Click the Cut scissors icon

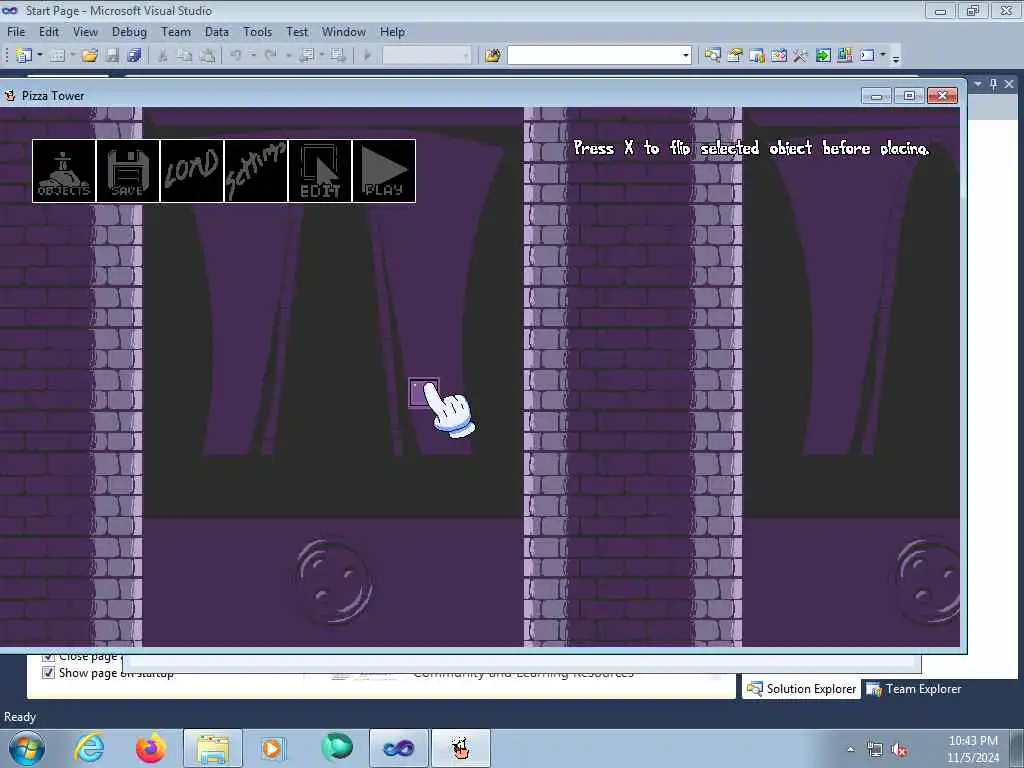(x=163, y=56)
